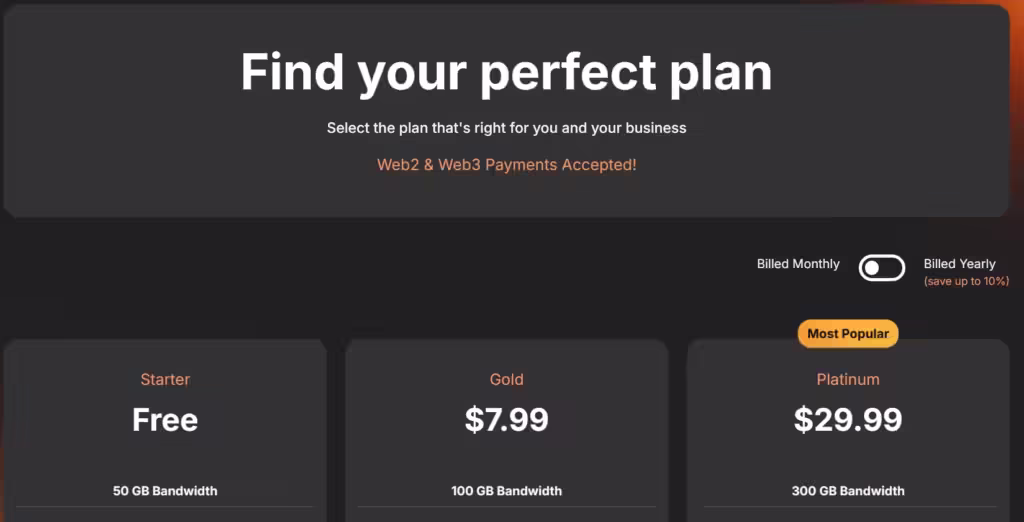1024x522 pixels.
Task: Toggle the billing period switch
Action: coord(882,268)
